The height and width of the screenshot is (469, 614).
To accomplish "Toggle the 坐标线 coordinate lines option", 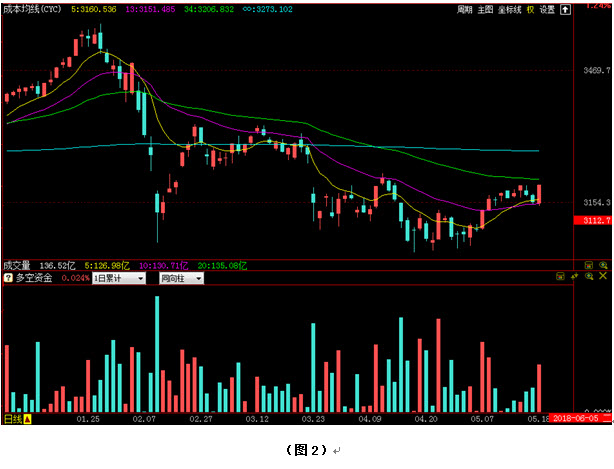I will click(509, 9).
